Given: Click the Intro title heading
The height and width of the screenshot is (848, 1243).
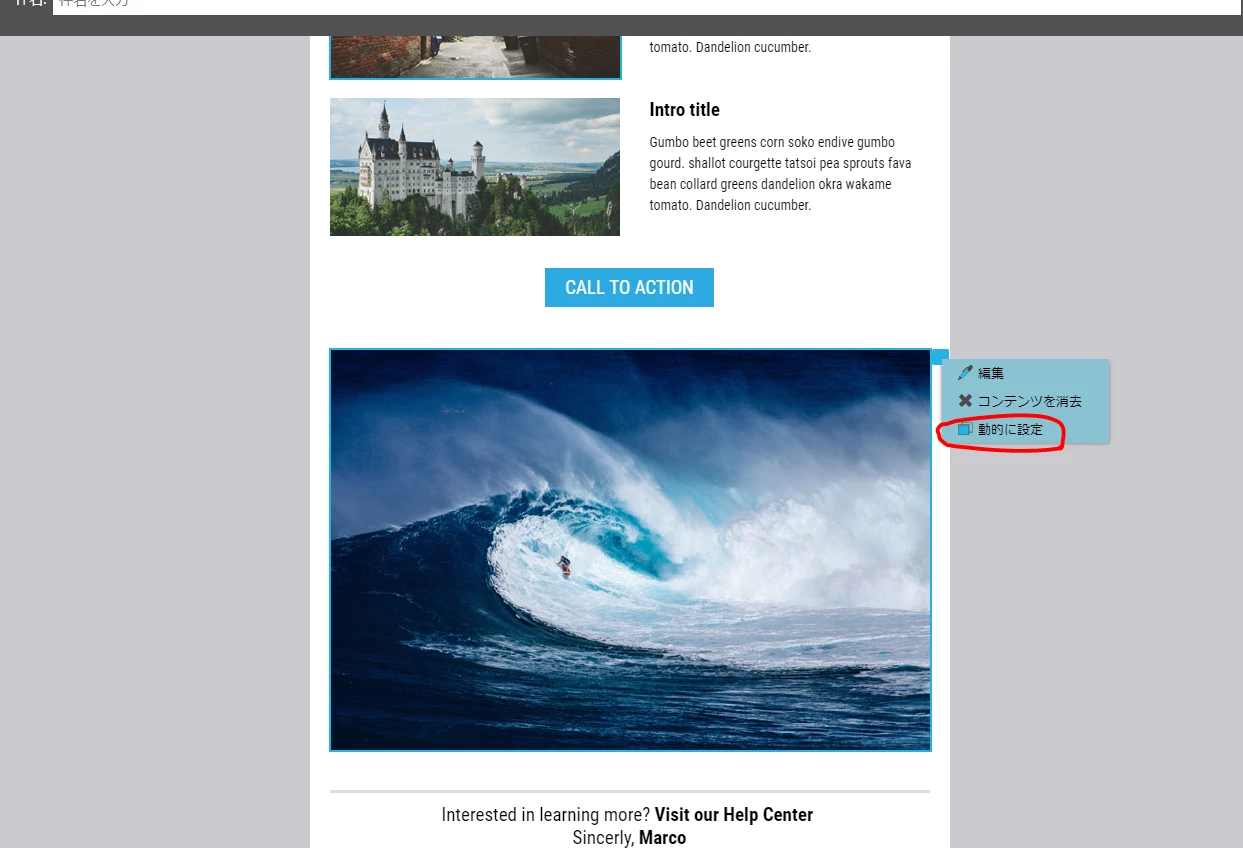Looking at the screenshot, I should coord(685,109).
